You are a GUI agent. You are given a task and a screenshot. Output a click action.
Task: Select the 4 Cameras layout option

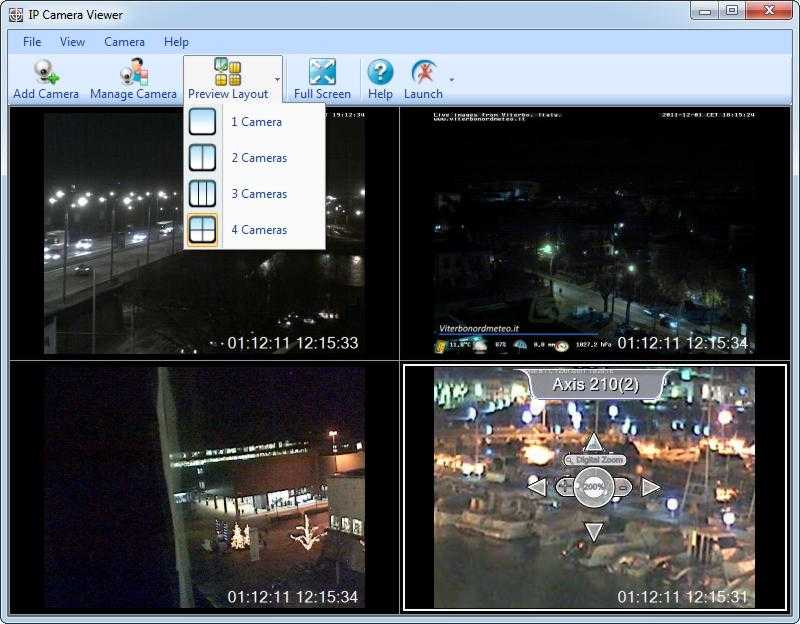coord(259,229)
